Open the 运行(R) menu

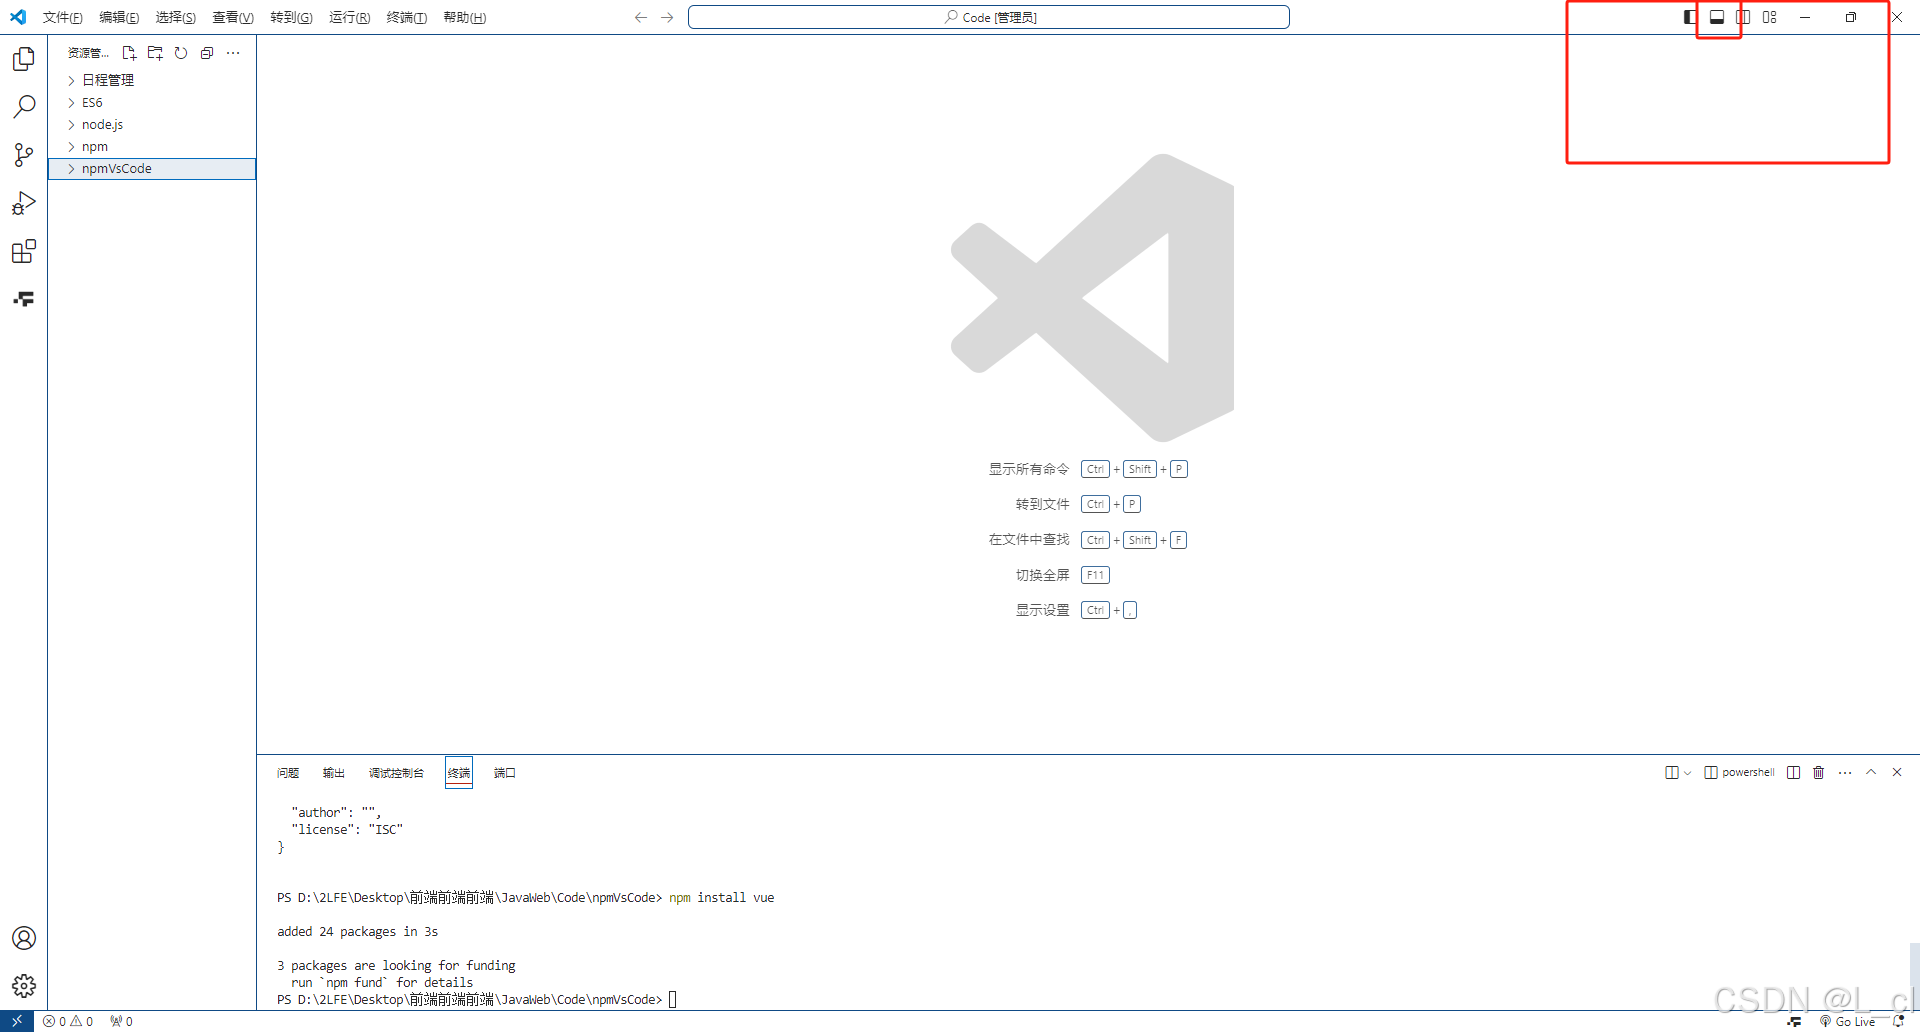pyautogui.click(x=349, y=17)
